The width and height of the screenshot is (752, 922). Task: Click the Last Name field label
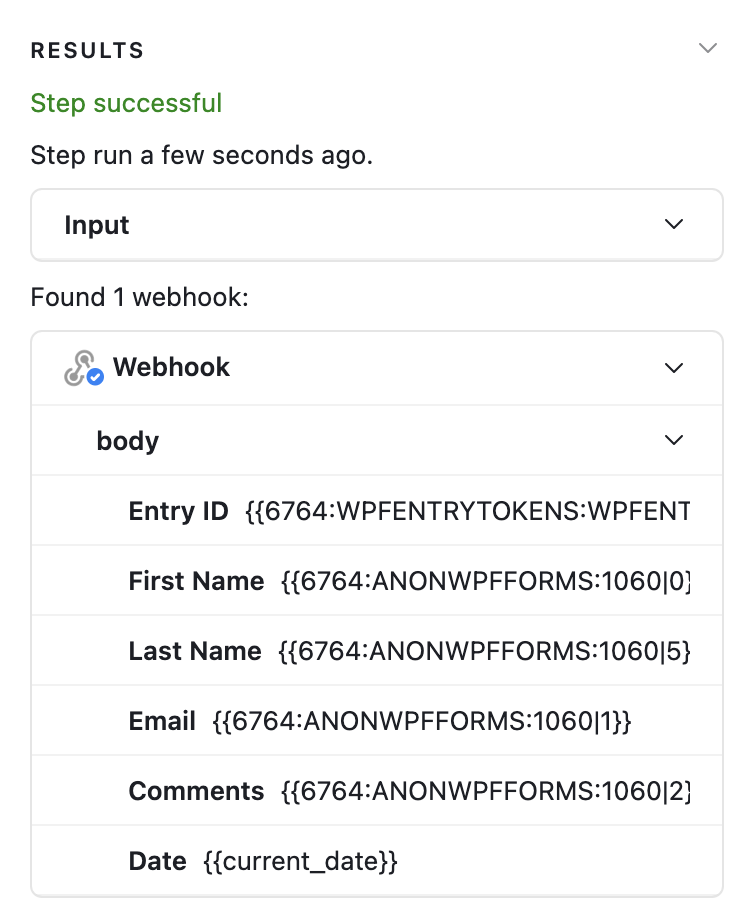tap(195, 651)
